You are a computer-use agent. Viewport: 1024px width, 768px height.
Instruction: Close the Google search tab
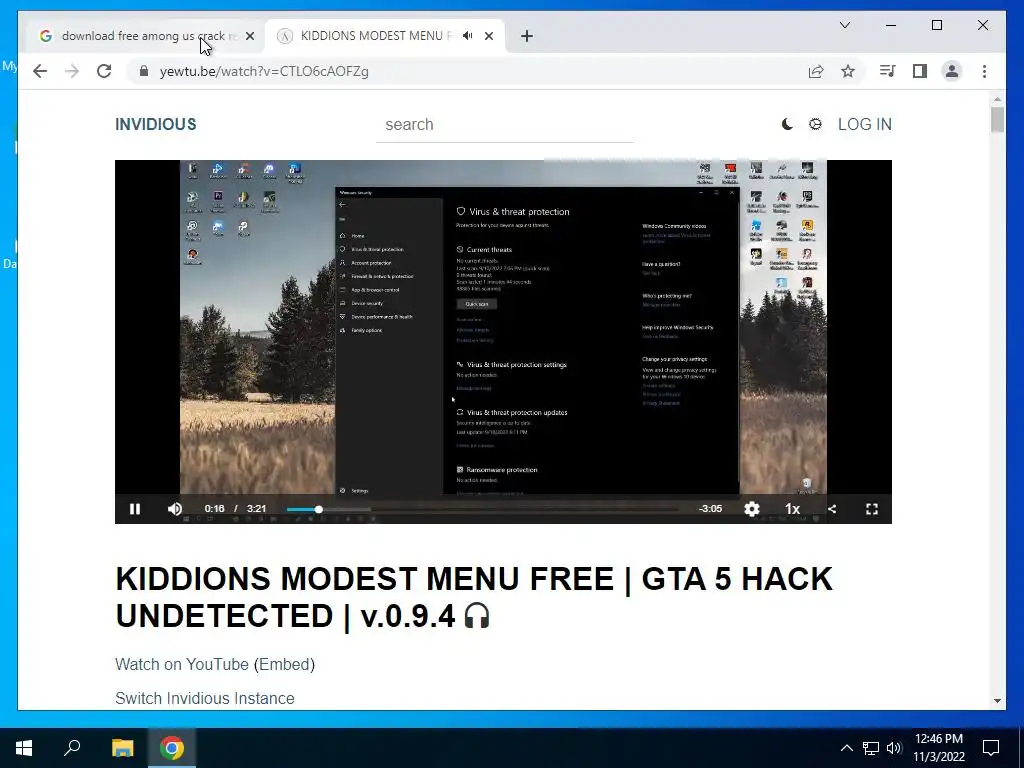[249, 36]
